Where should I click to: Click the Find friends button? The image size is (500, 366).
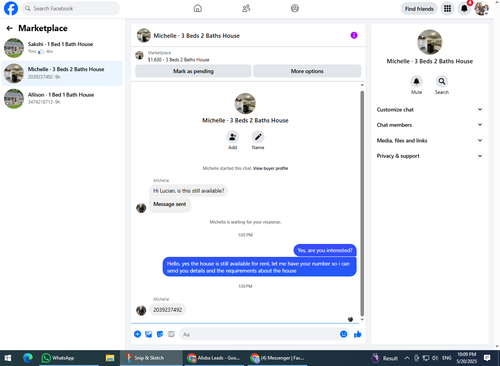(419, 9)
